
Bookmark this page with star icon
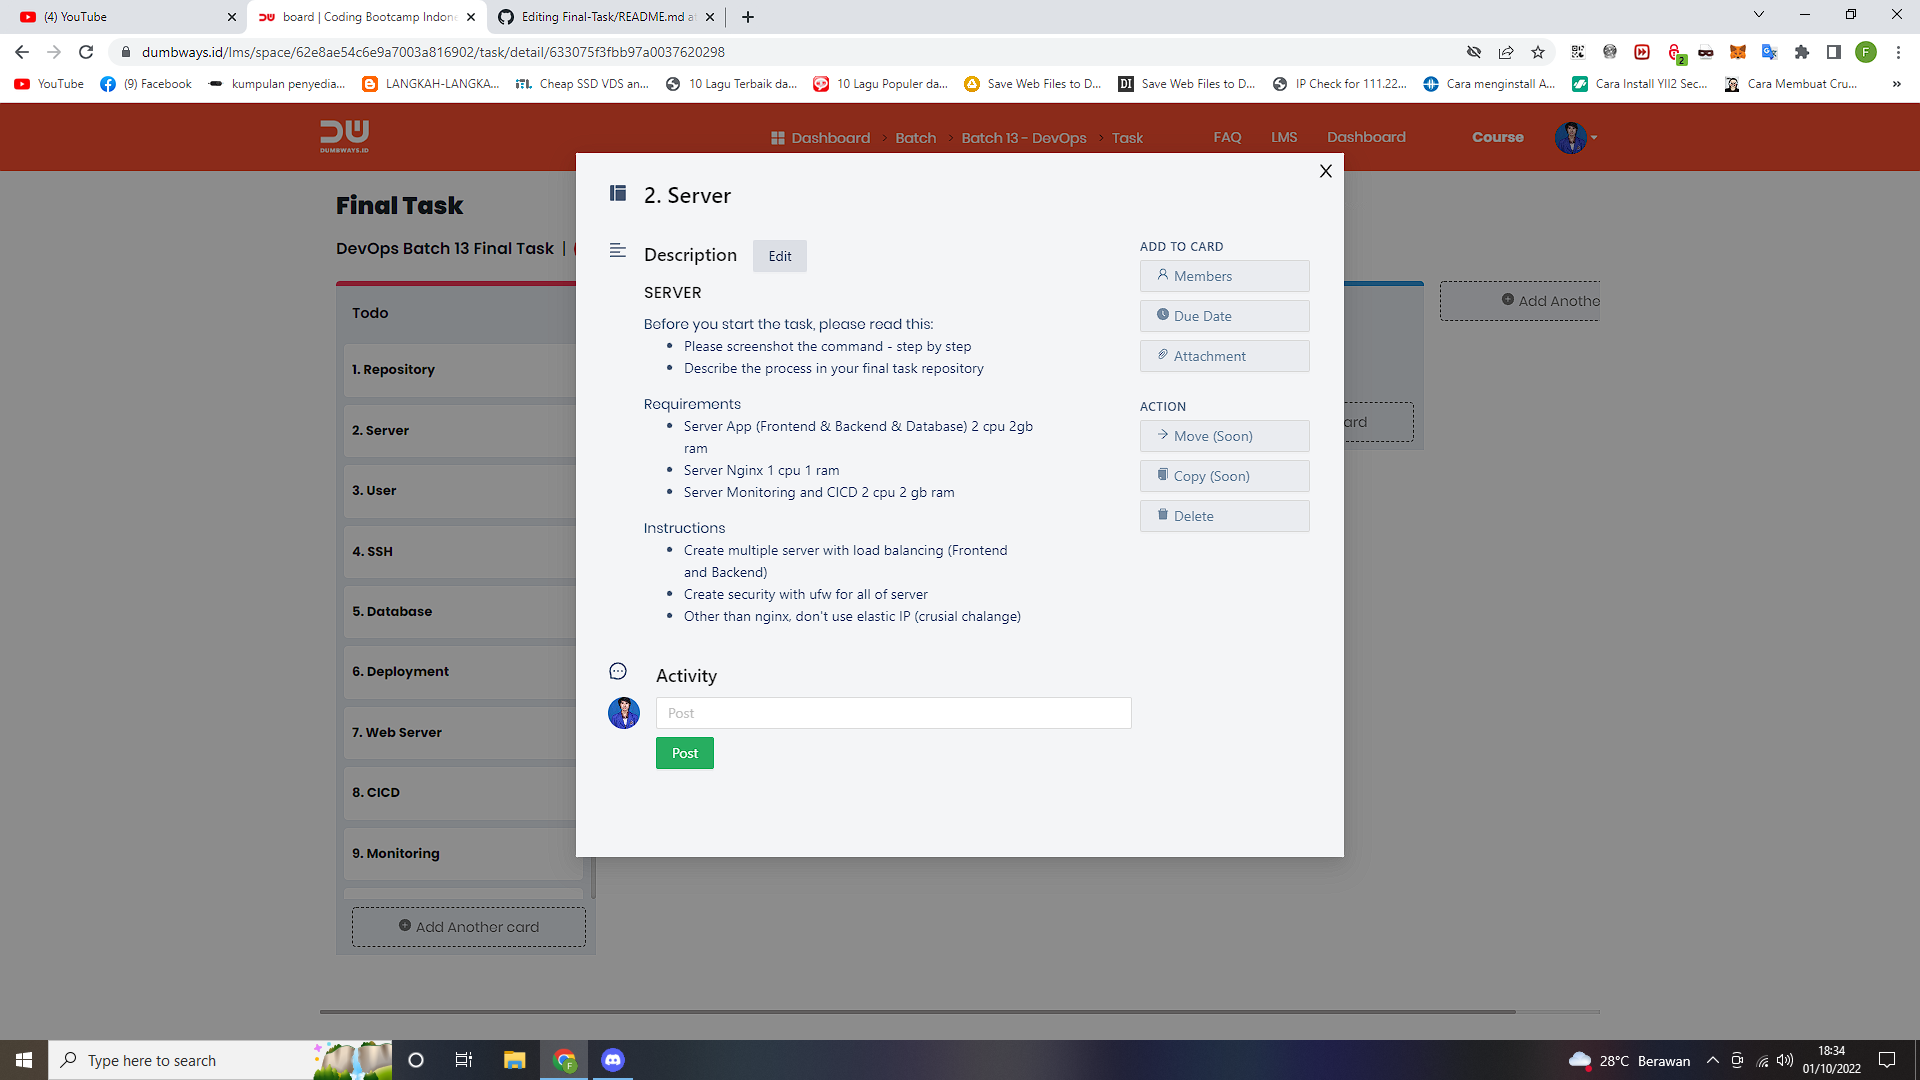click(1538, 52)
